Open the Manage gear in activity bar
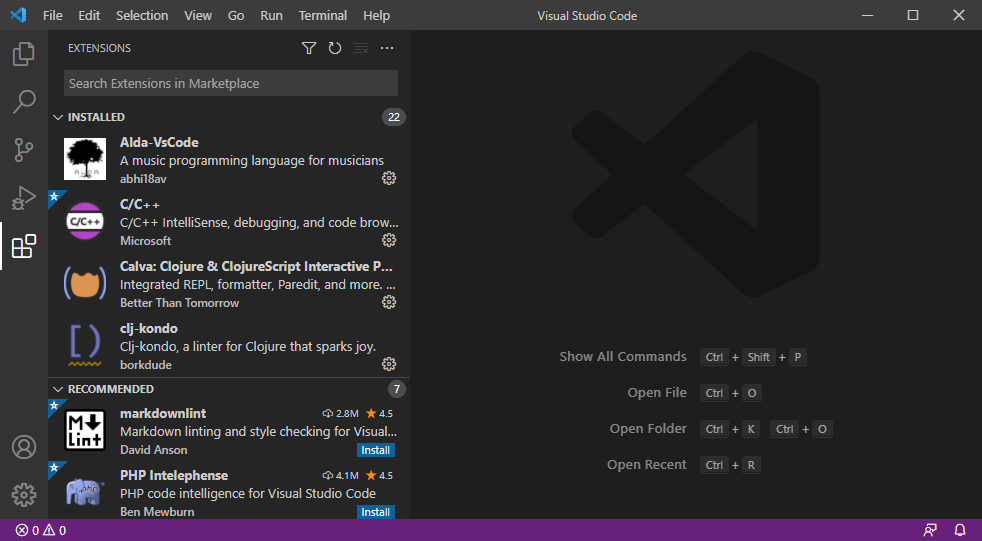 coord(24,494)
